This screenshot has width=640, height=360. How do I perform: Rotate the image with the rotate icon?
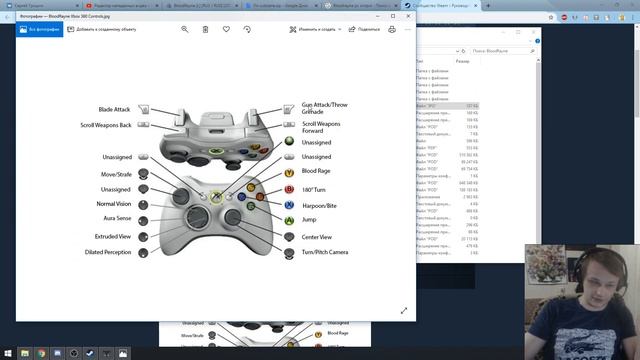pos(247,29)
